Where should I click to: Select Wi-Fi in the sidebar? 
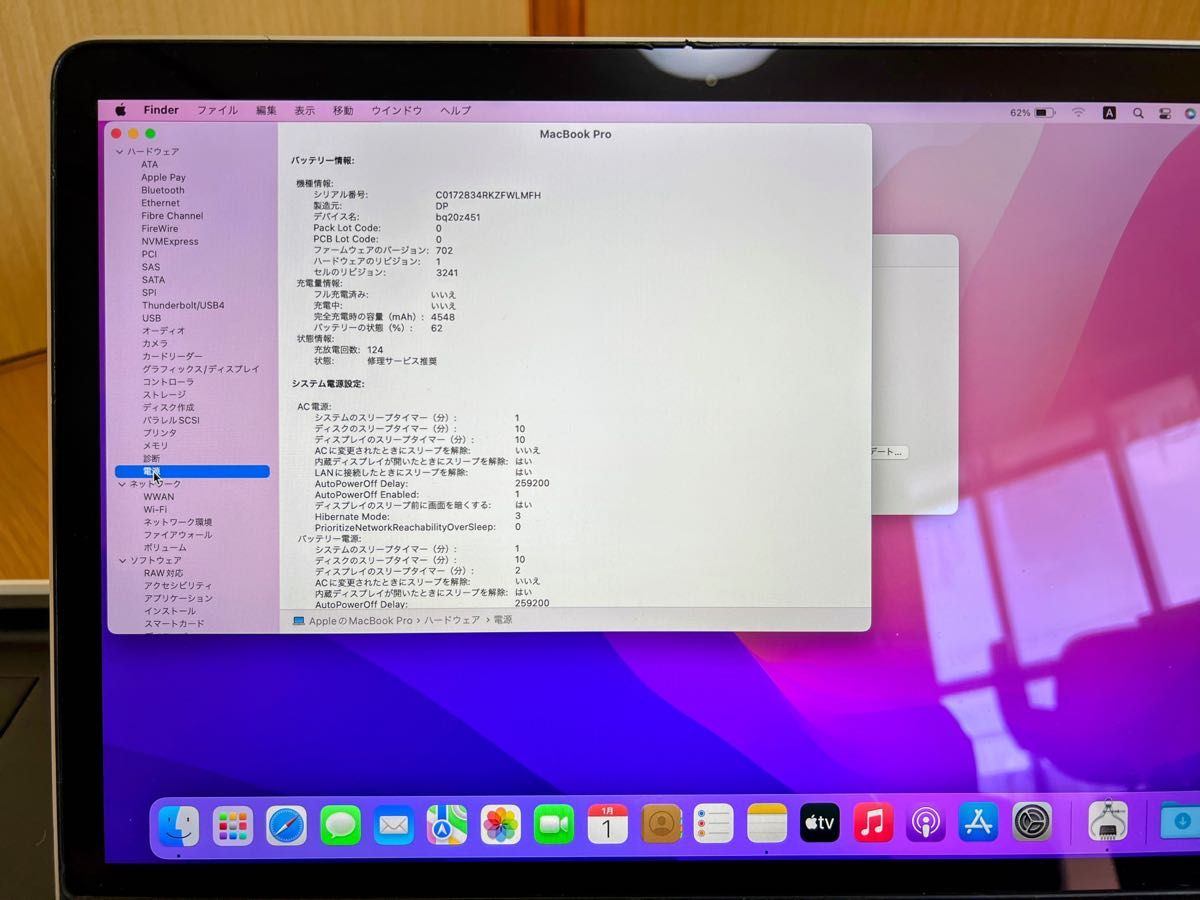point(155,509)
